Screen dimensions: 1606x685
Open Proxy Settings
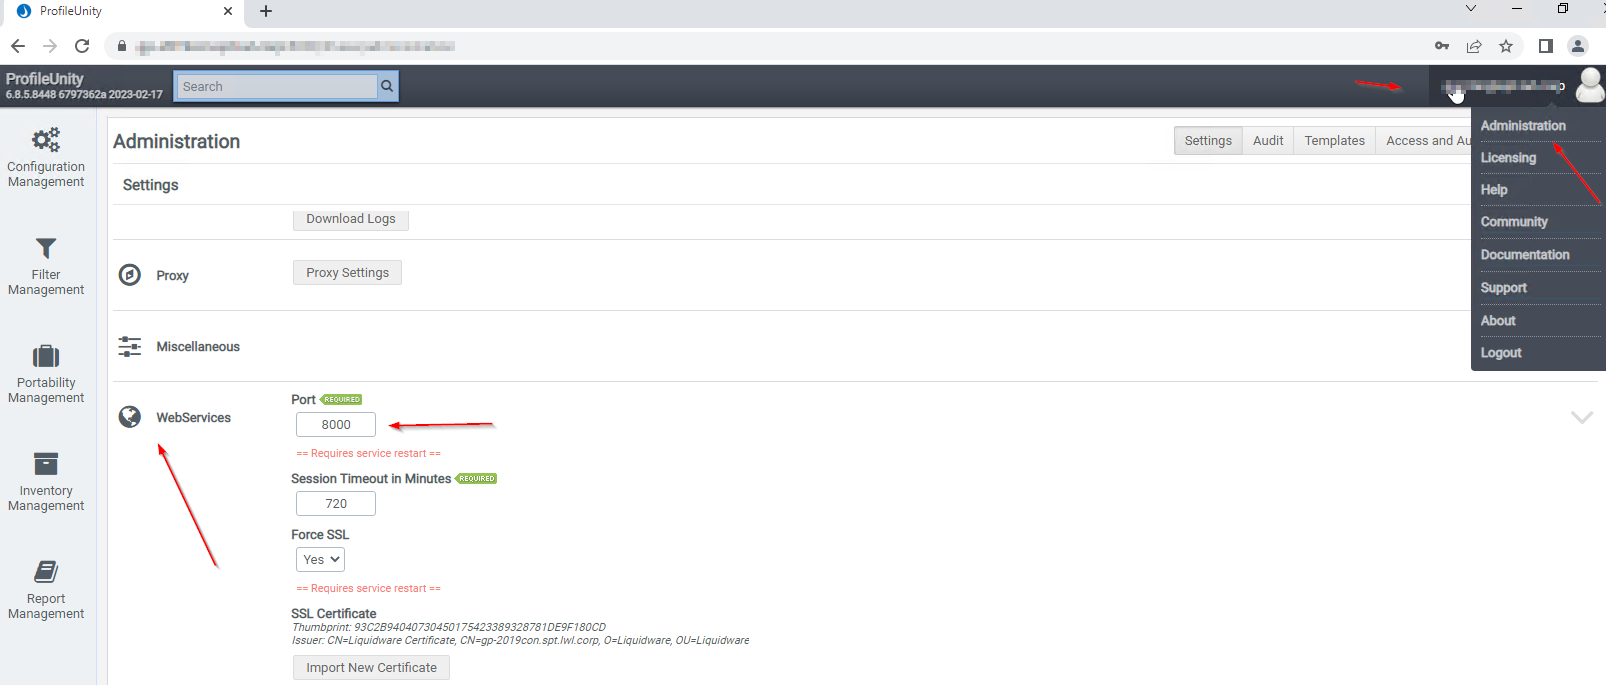coord(347,273)
